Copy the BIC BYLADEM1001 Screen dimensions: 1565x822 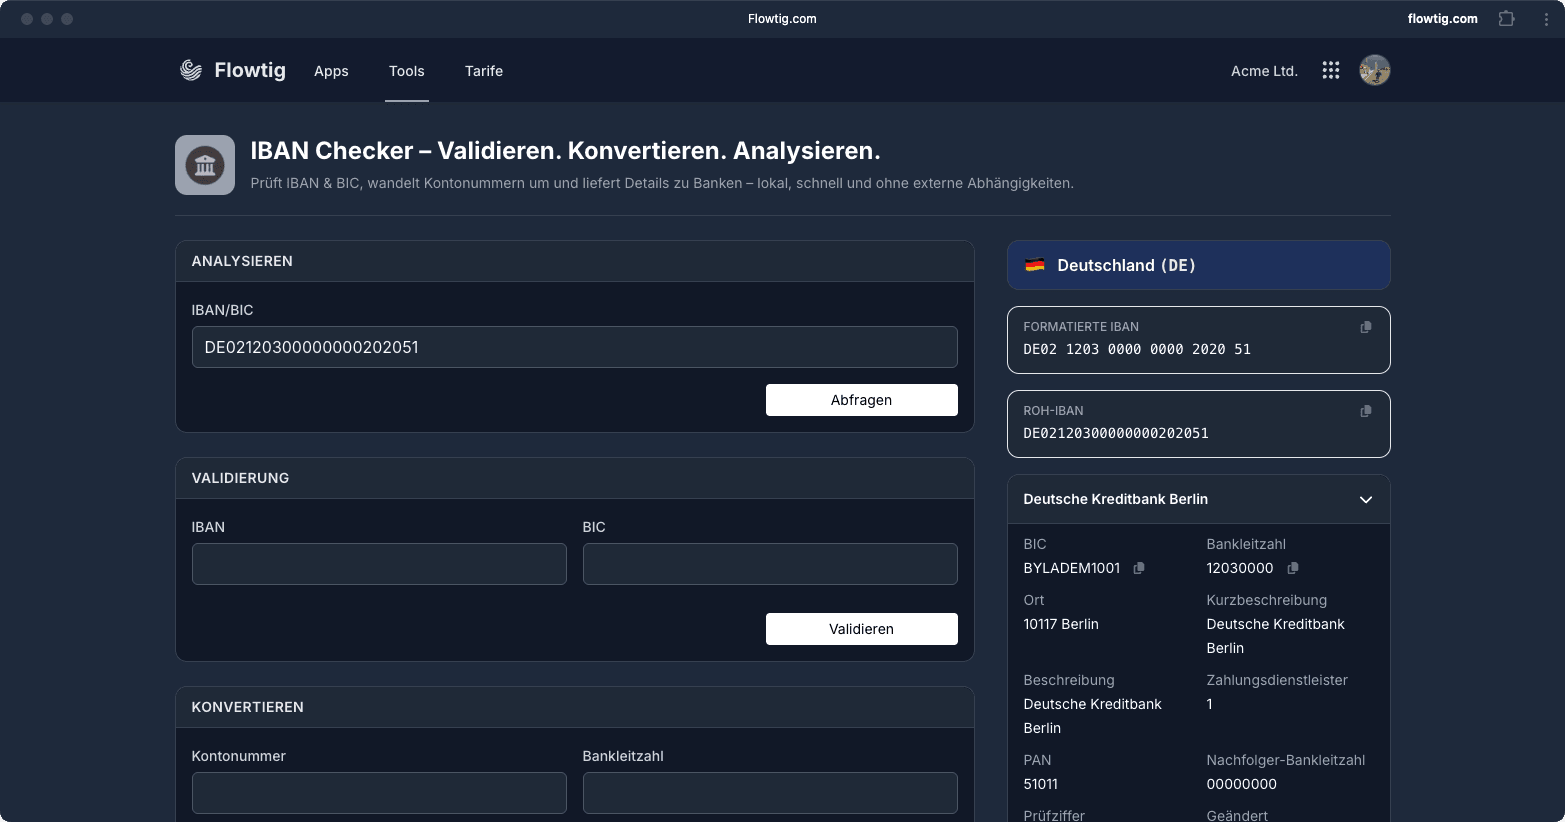[1139, 568]
